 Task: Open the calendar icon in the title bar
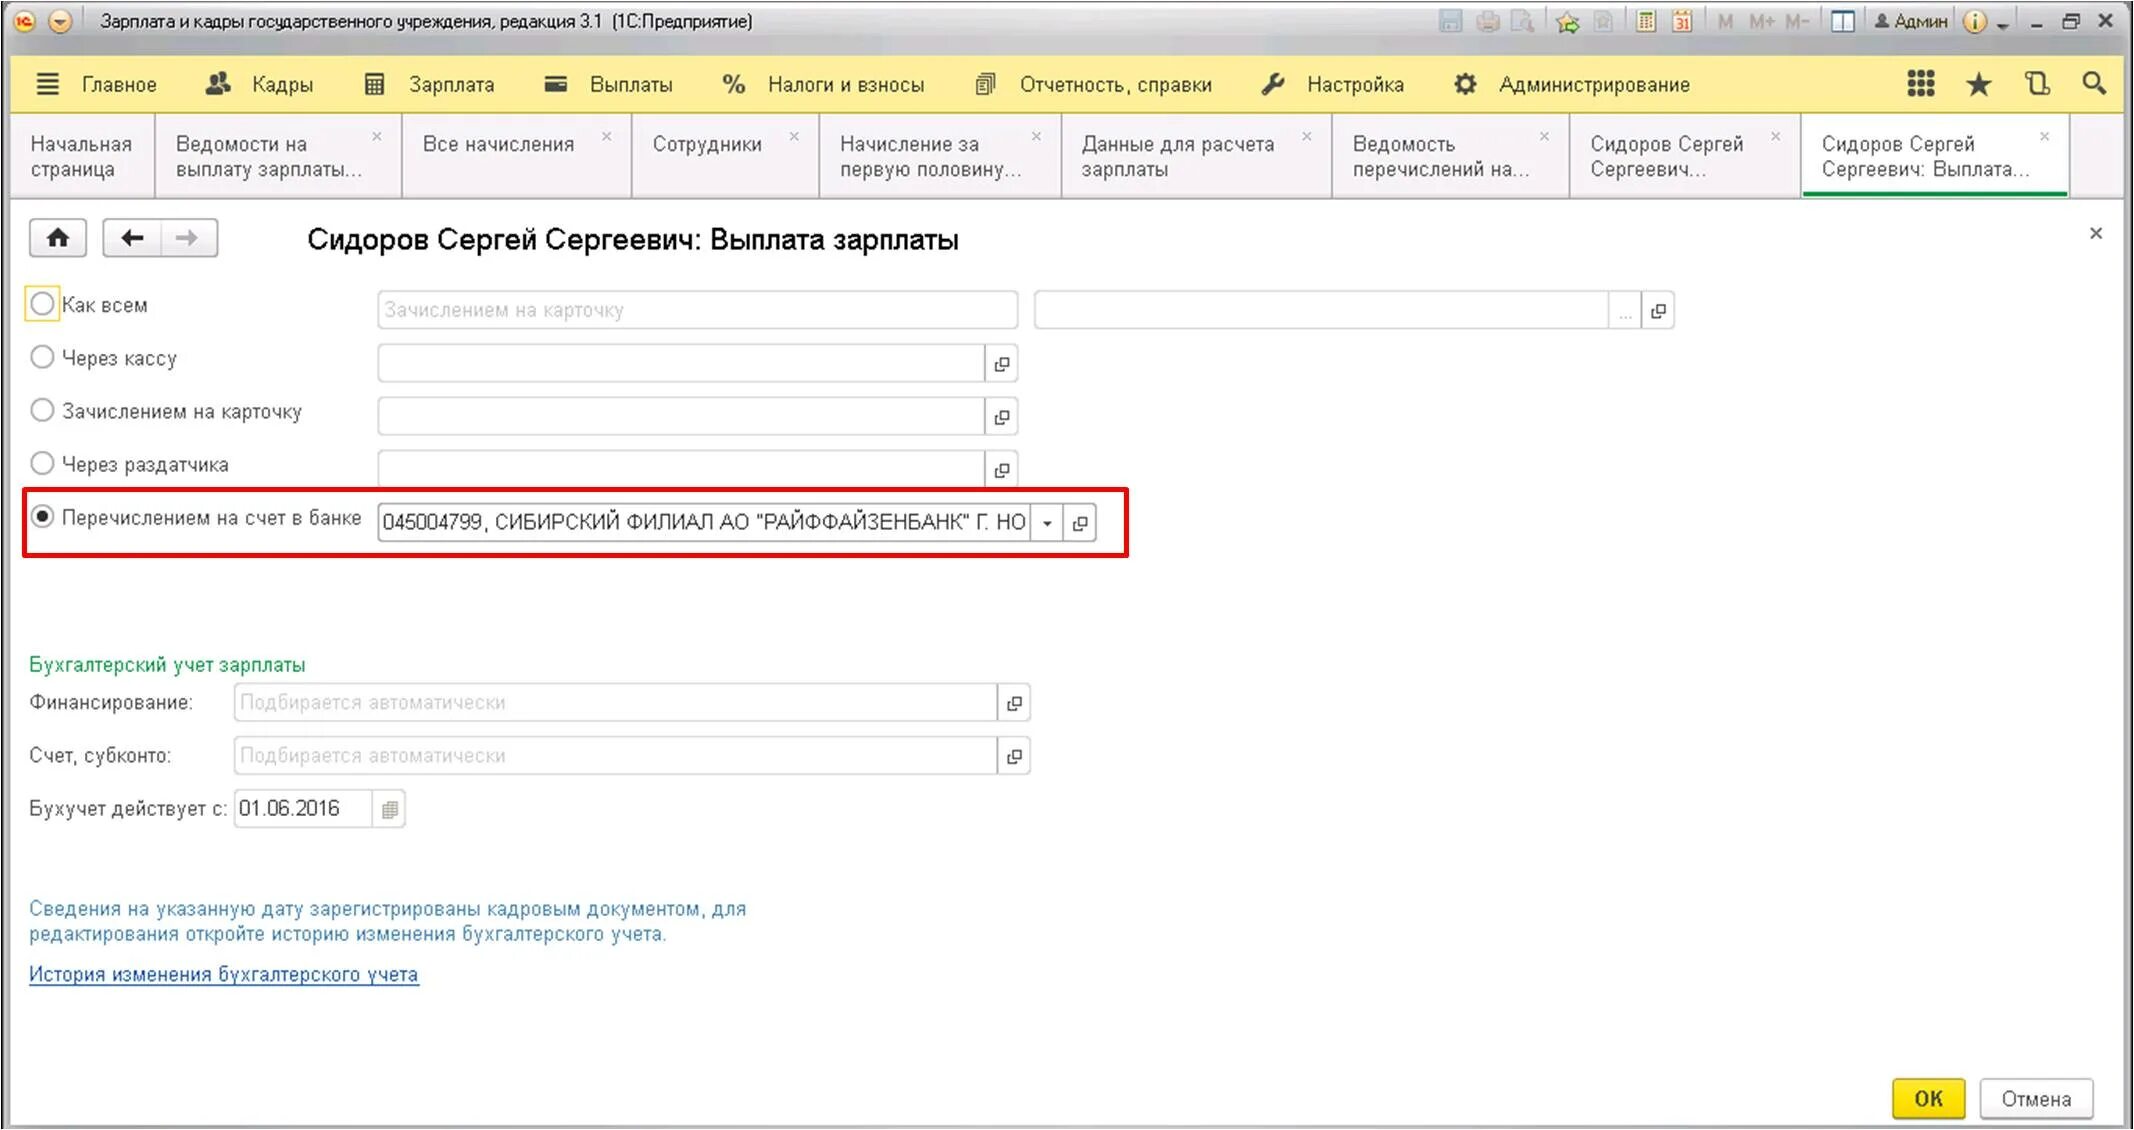click(x=1682, y=21)
